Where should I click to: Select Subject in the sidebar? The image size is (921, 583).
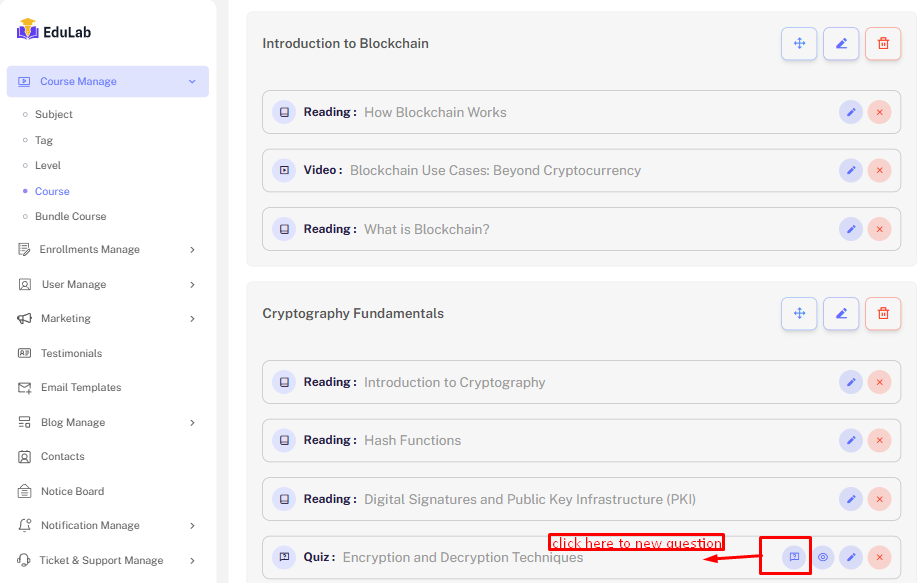point(54,115)
